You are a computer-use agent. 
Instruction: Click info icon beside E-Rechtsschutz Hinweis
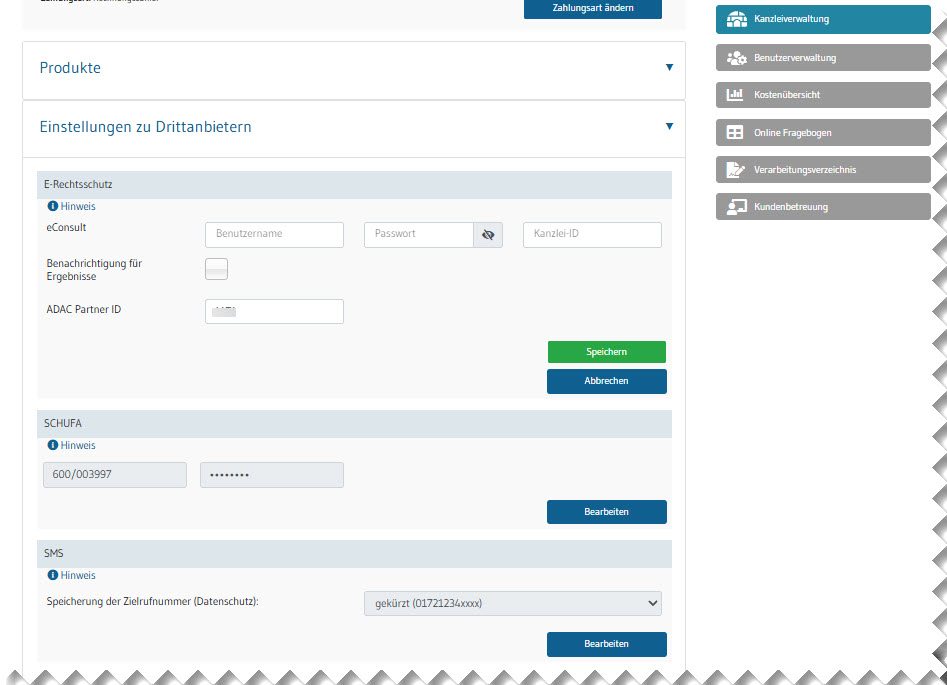pos(53,206)
